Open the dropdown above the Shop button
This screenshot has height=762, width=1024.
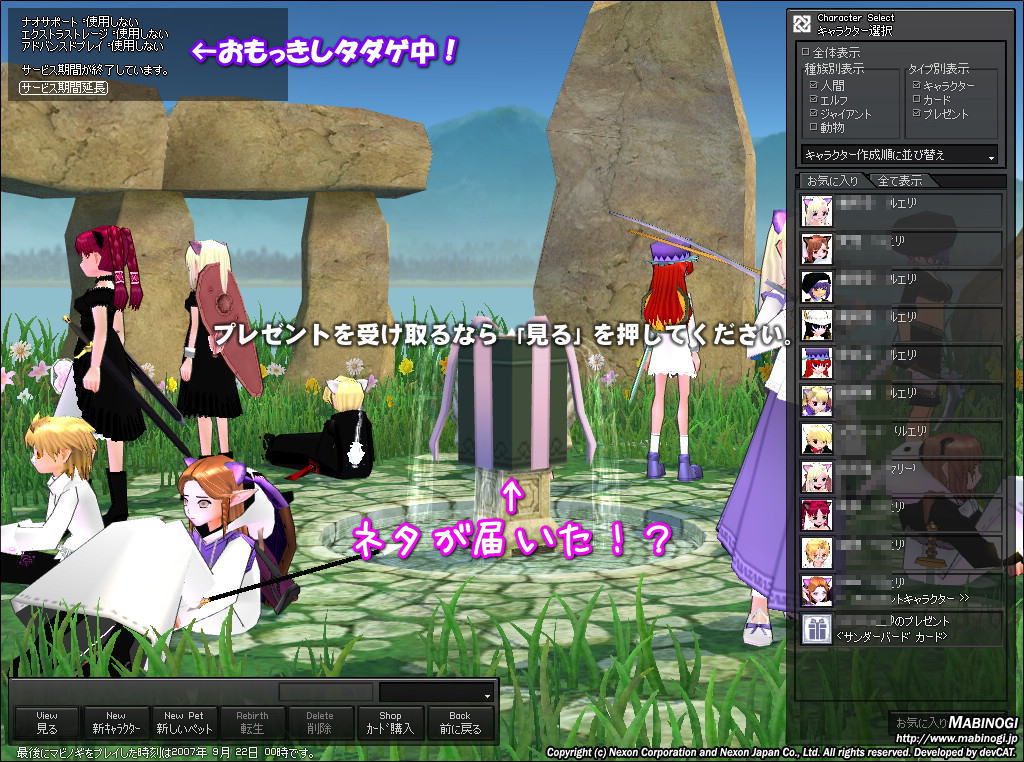[x=437, y=692]
